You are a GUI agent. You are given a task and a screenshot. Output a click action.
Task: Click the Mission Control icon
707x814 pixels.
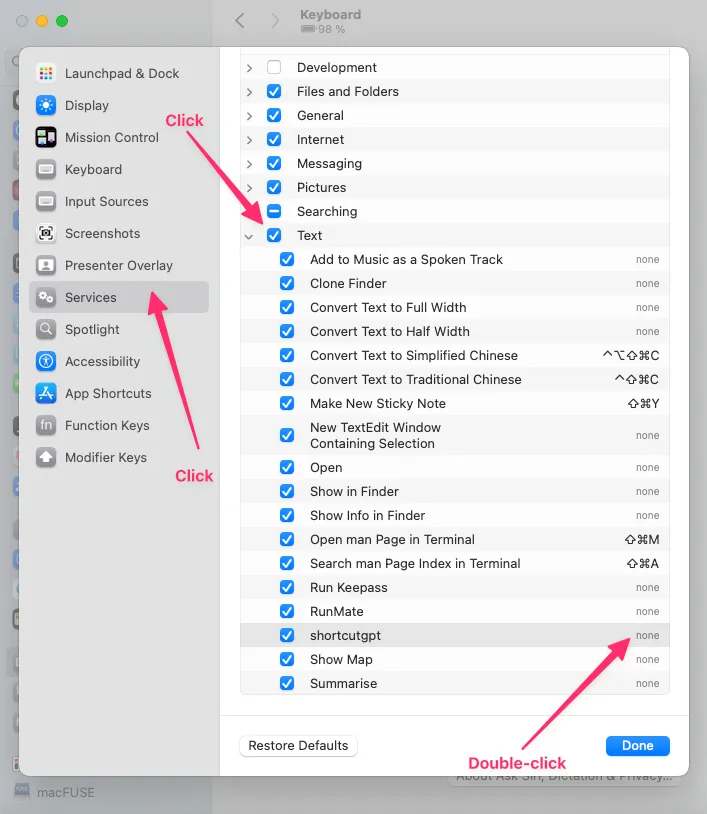point(46,138)
